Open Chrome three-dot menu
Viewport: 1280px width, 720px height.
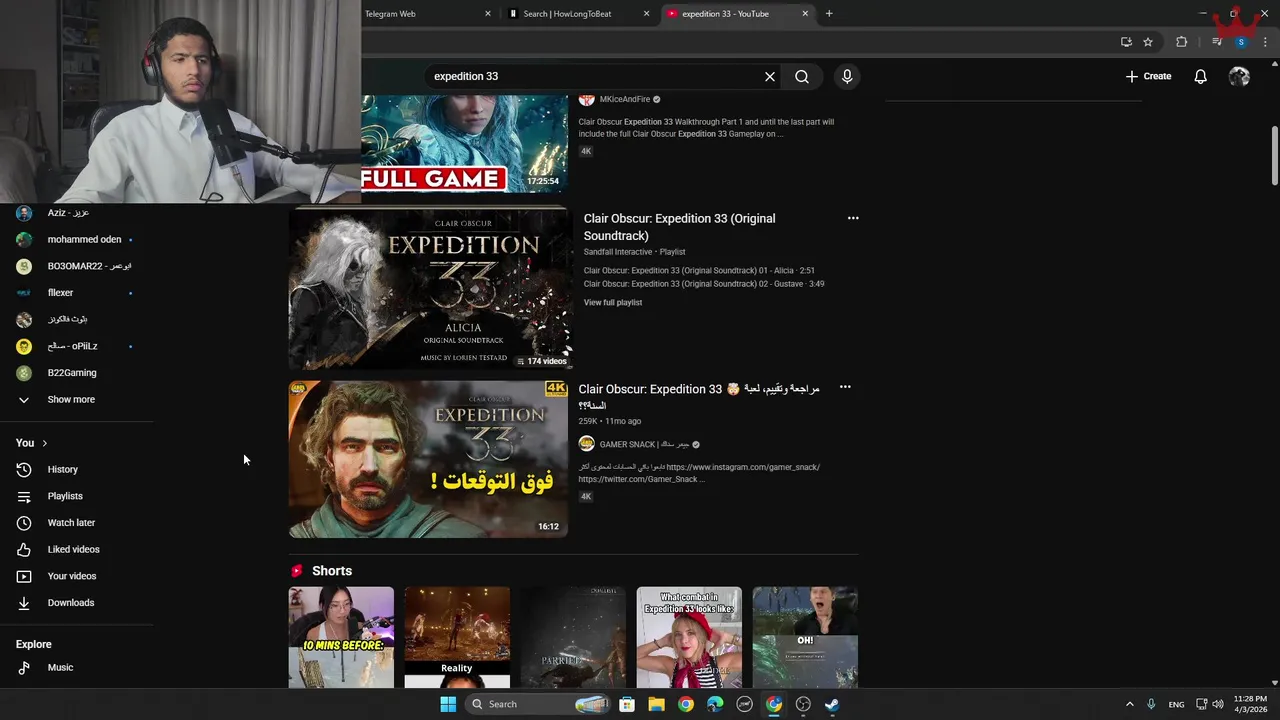(x=1266, y=42)
